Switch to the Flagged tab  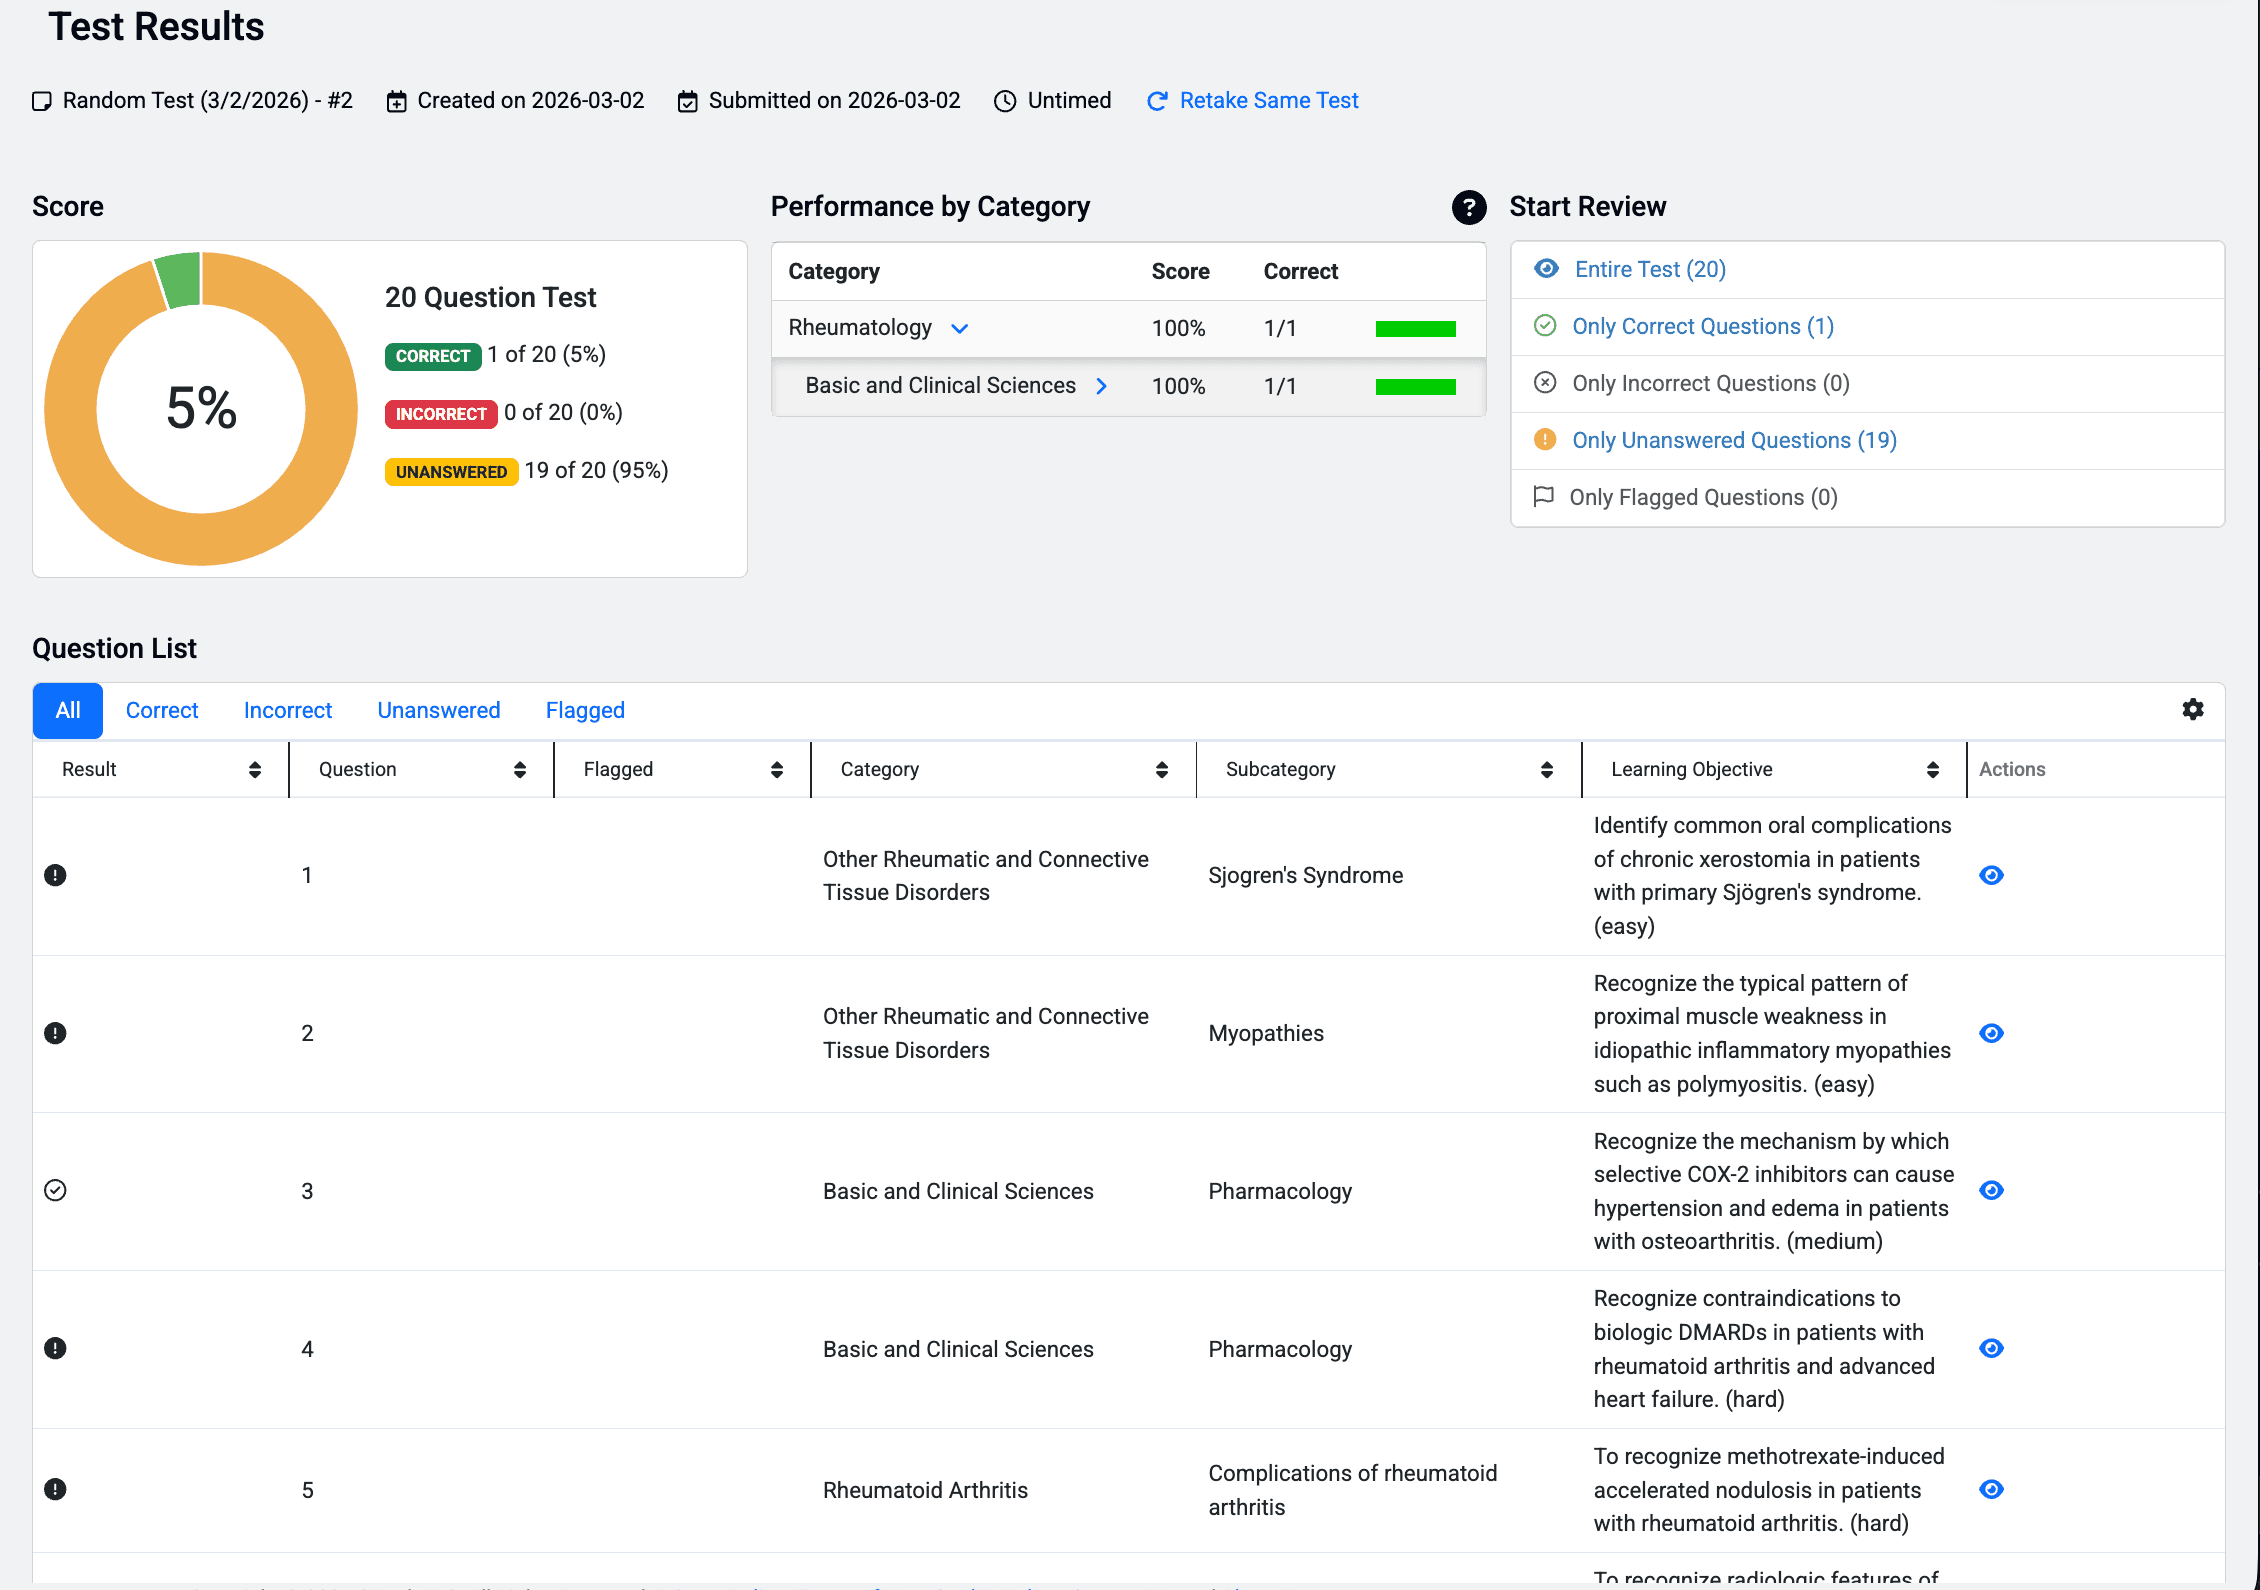tap(585, 710)
